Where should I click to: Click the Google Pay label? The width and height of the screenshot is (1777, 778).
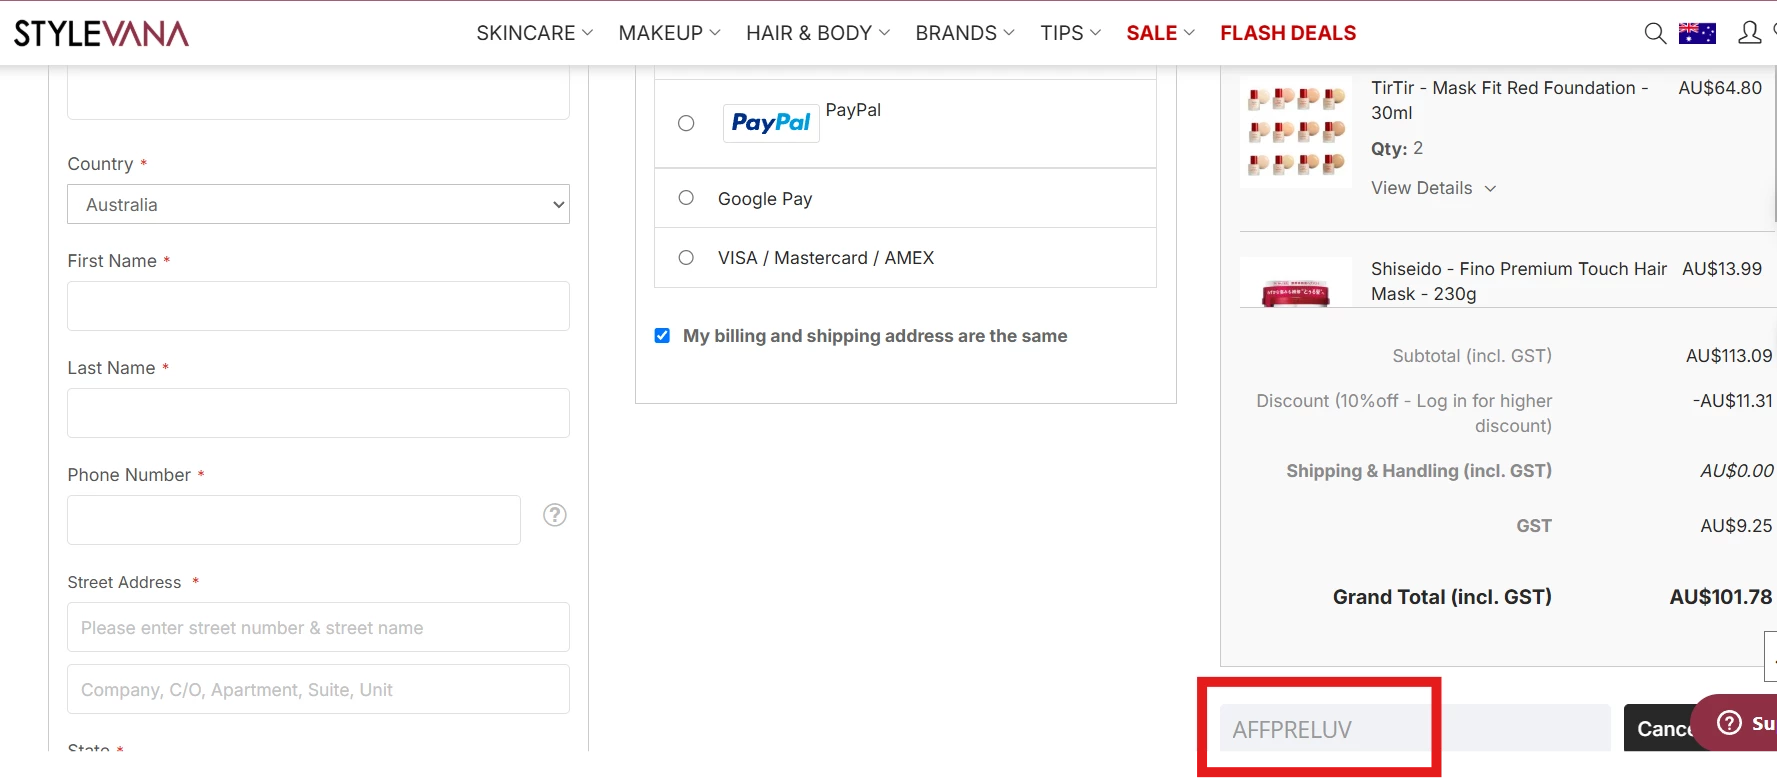pyautogui.click(x=765, y=199)
